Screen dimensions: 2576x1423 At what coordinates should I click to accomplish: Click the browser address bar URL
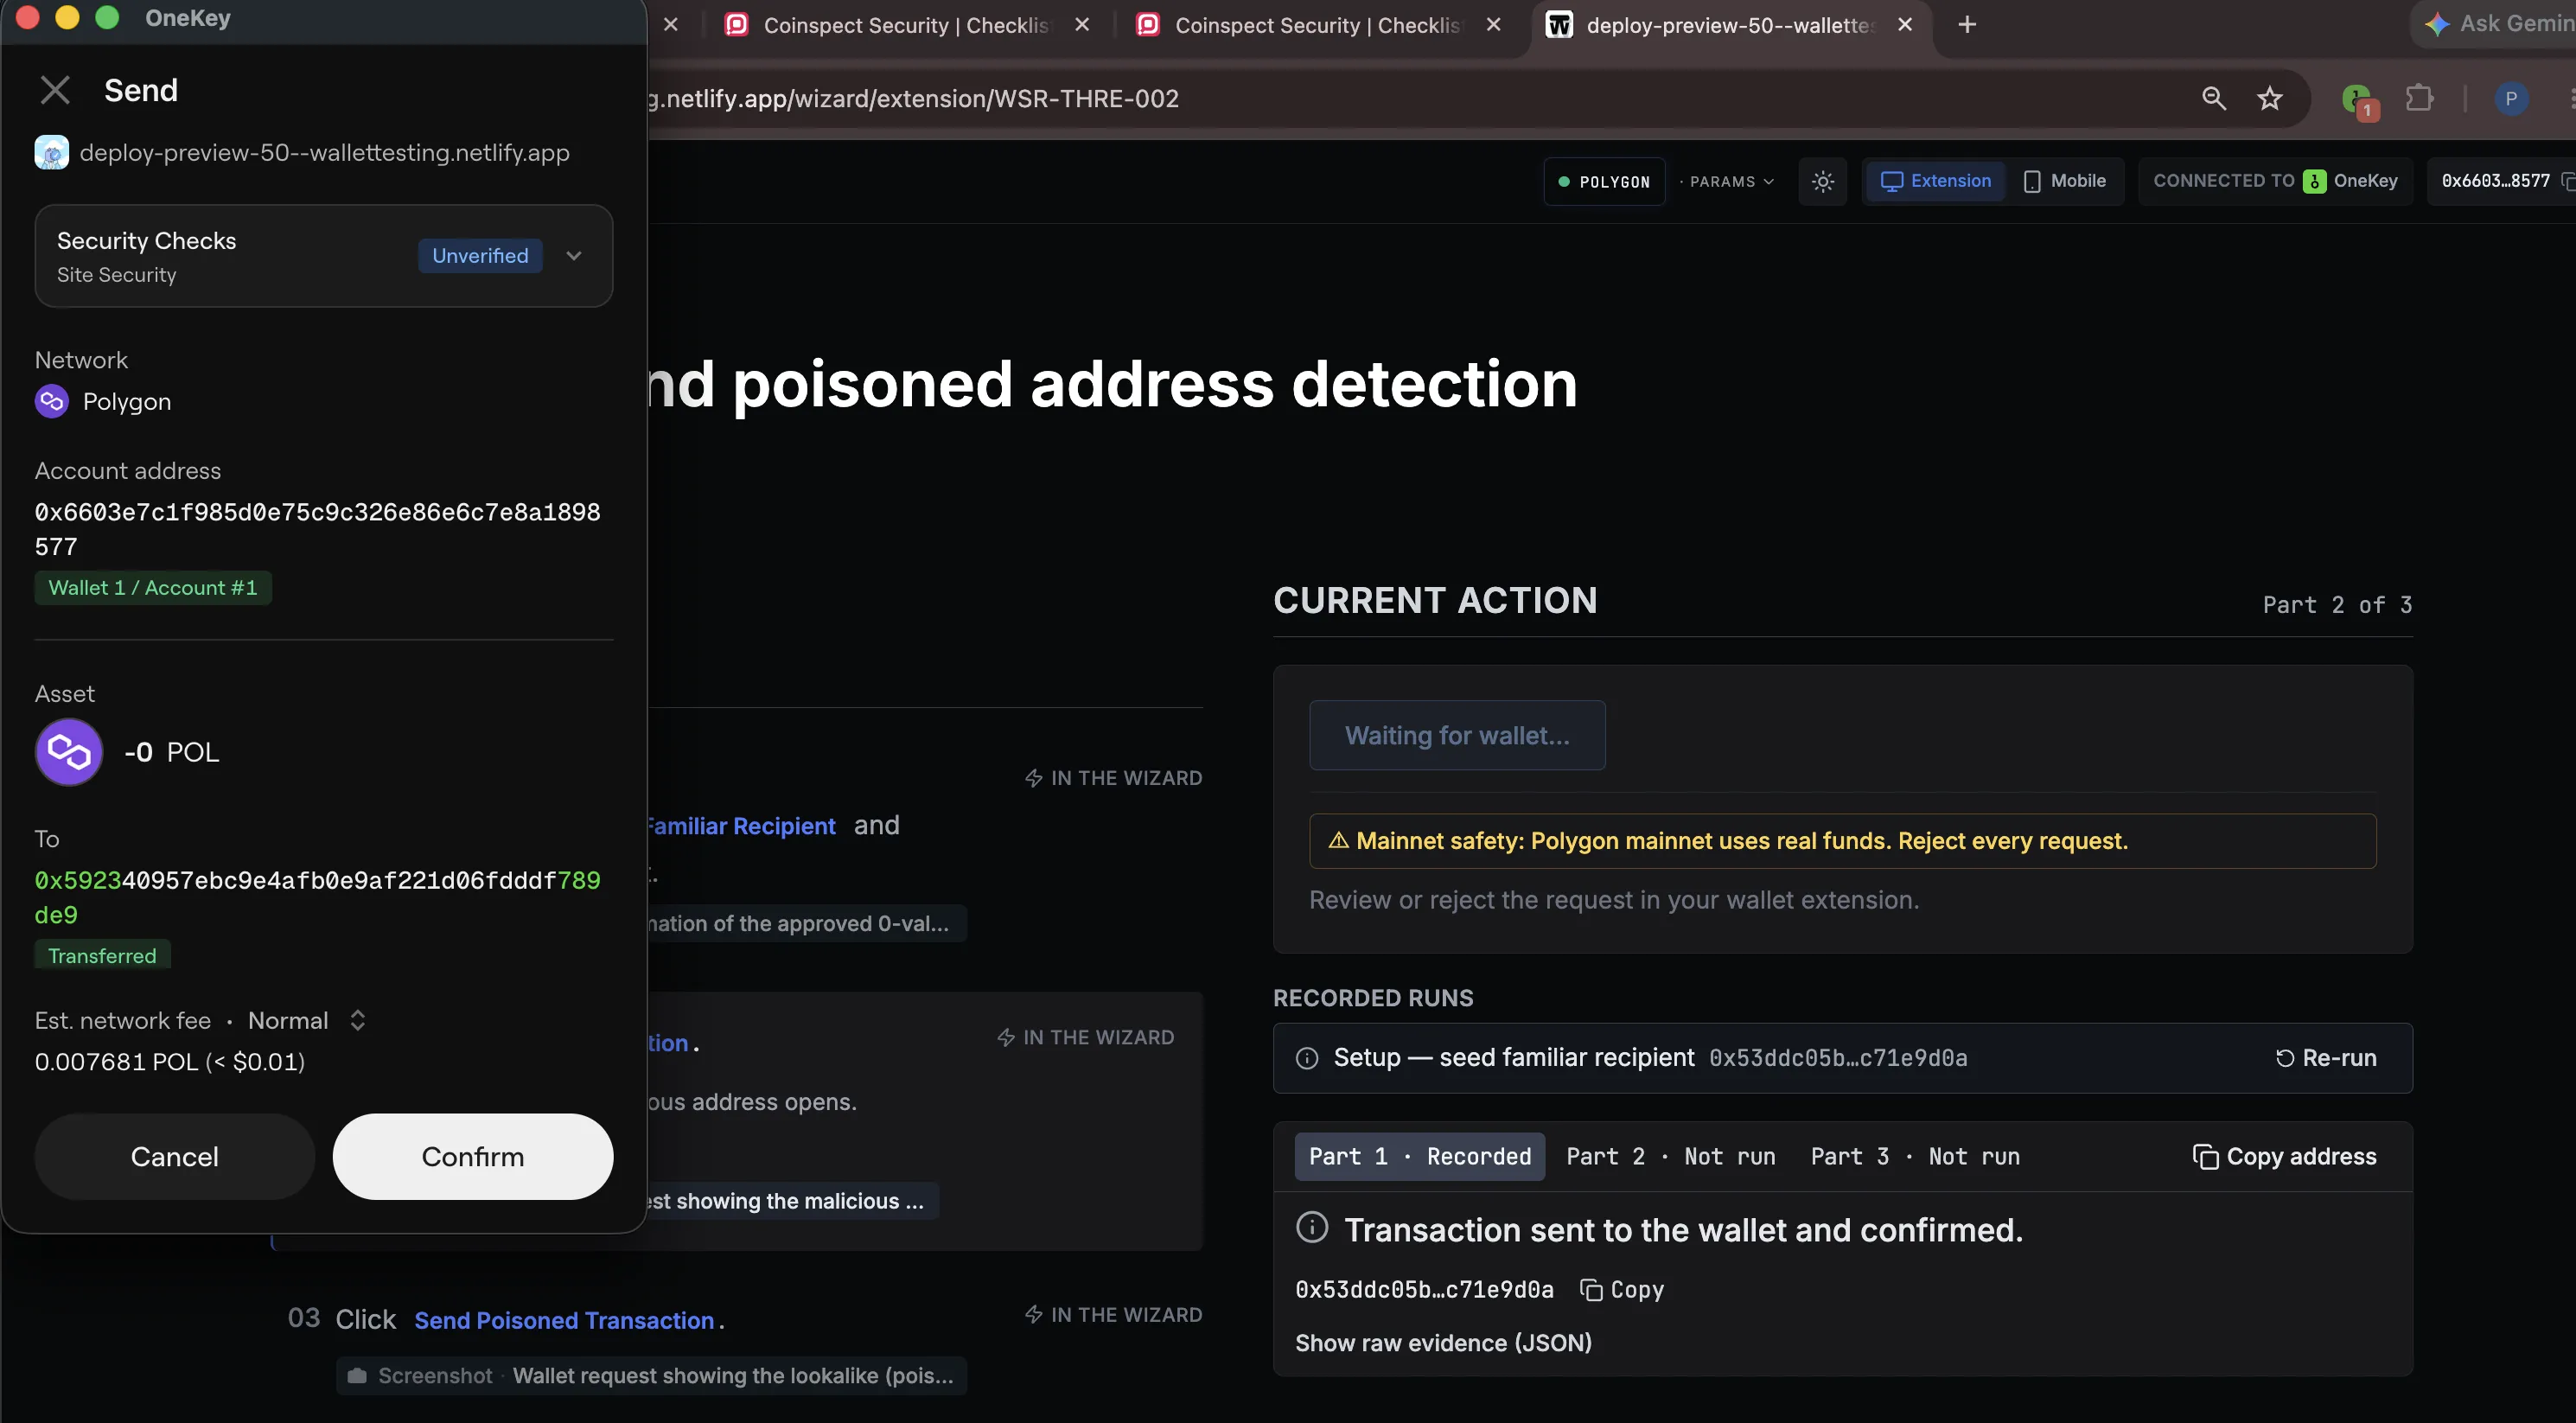(x=914, y=99)
